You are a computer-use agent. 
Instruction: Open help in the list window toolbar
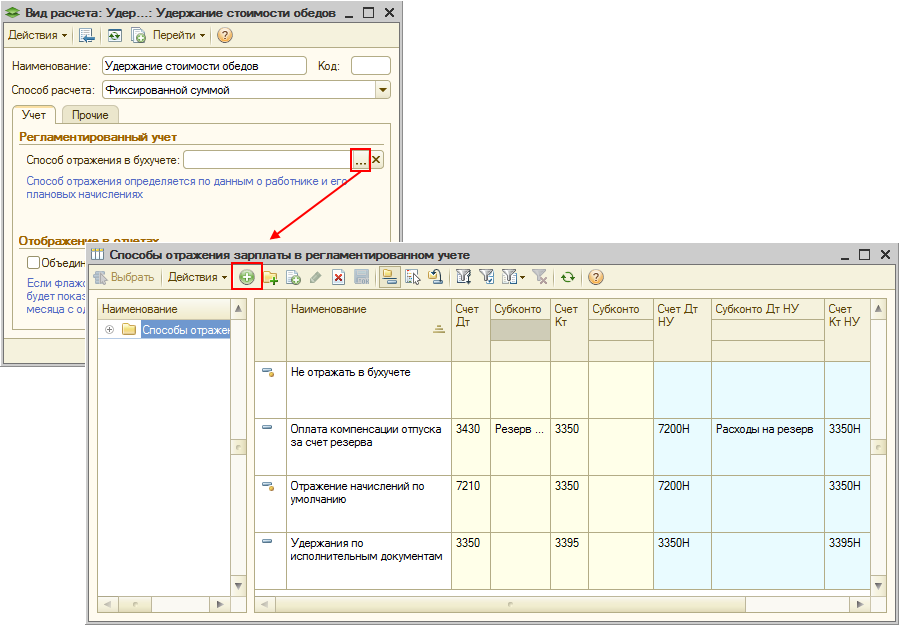point(596,277)
